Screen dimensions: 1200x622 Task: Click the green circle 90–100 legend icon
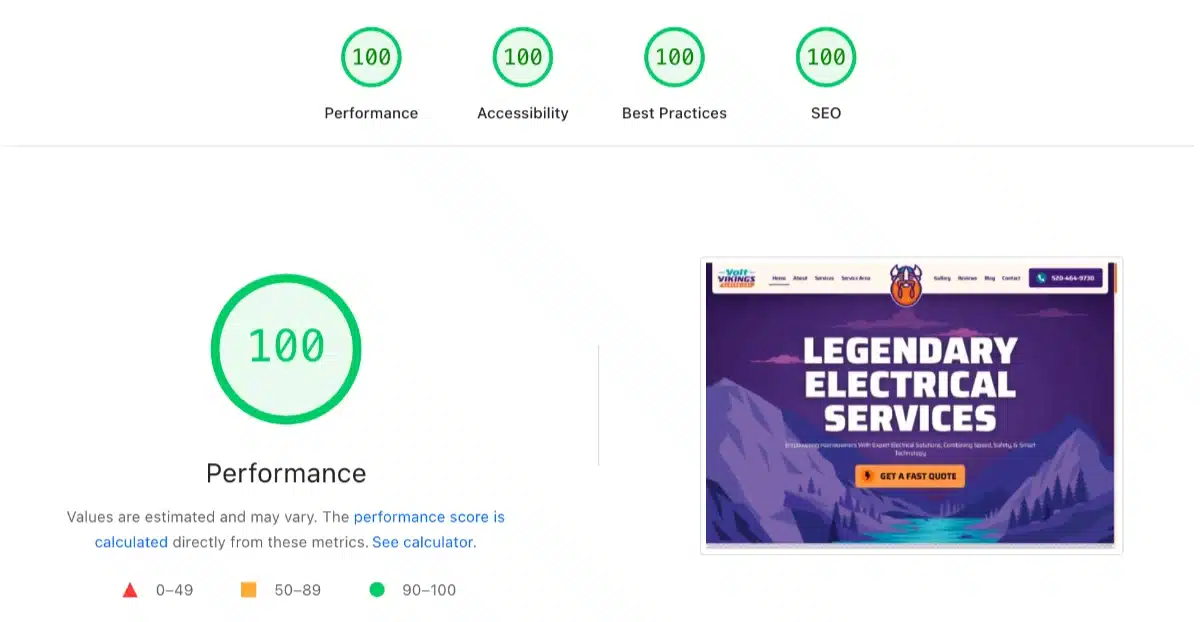click(377, 590)
